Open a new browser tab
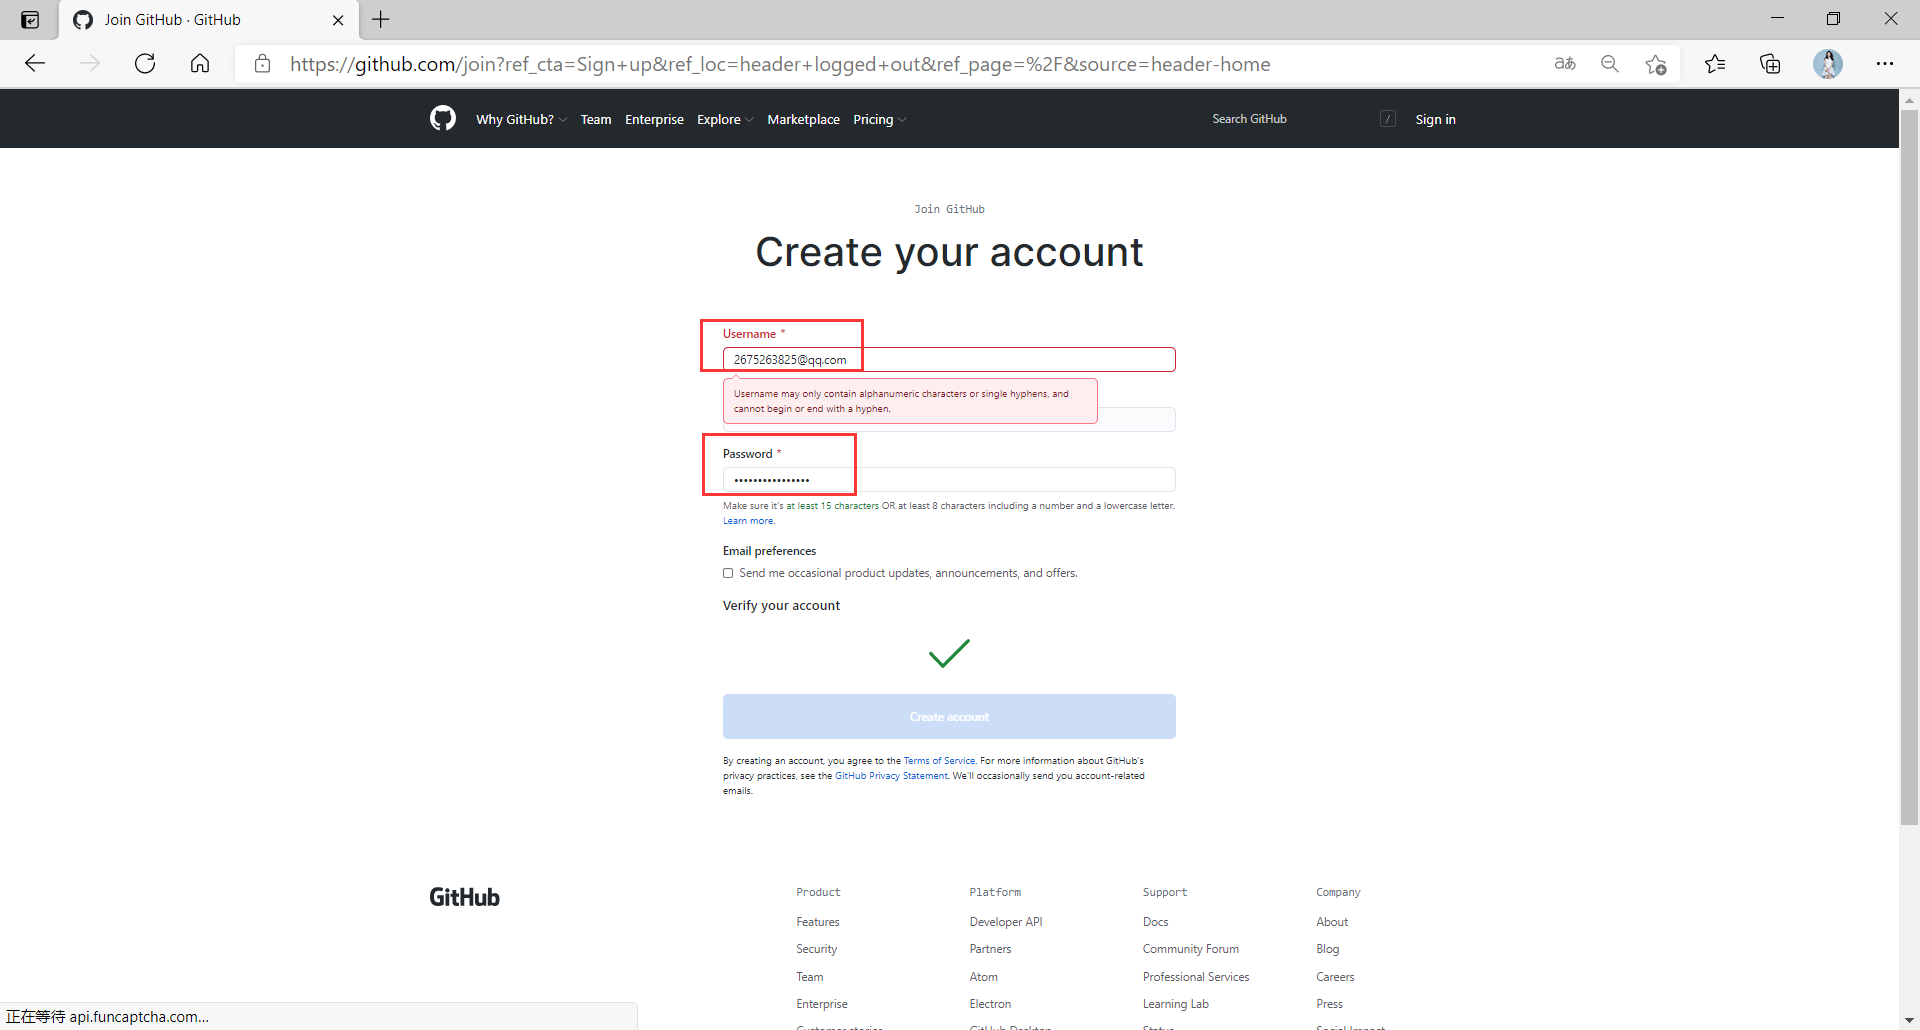Image resolution: width=1920 pixels, height=1030 pixels. click(381, 19)
